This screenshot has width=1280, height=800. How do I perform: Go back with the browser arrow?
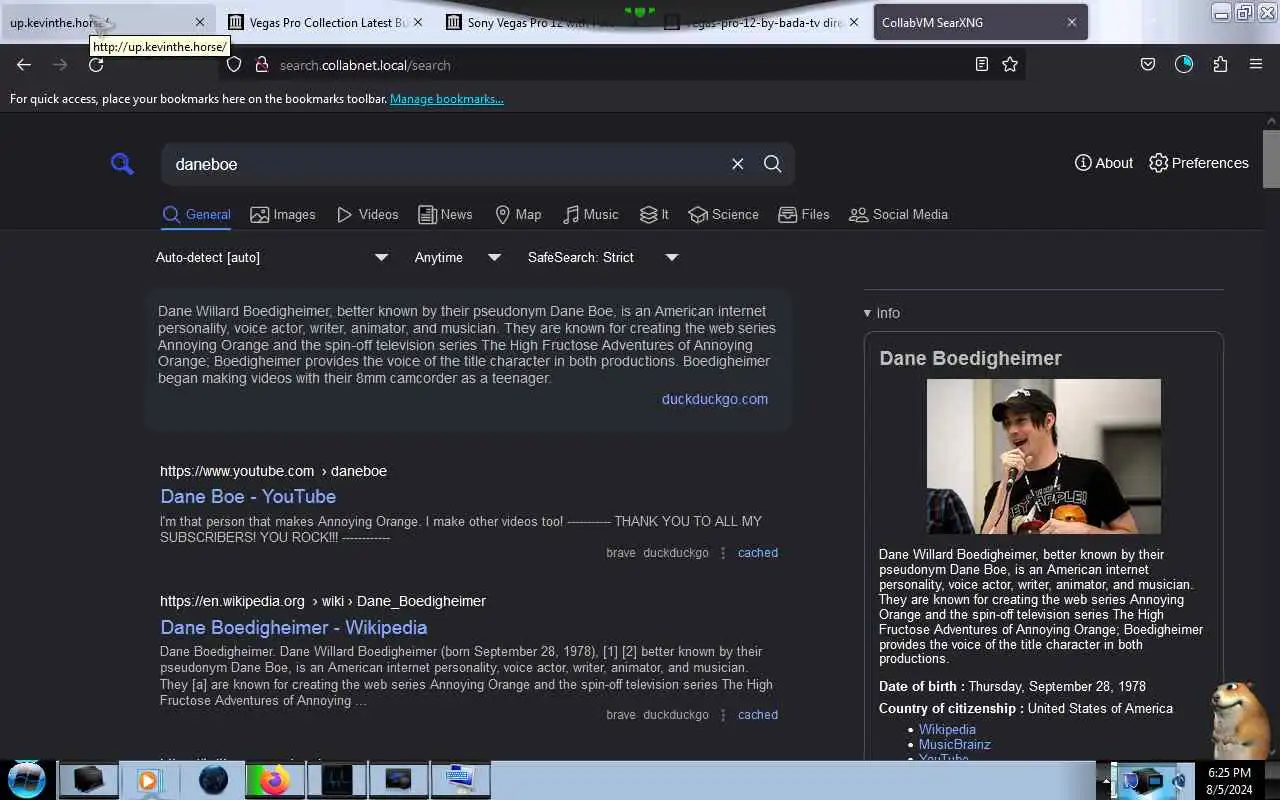(x=24, y=65)
